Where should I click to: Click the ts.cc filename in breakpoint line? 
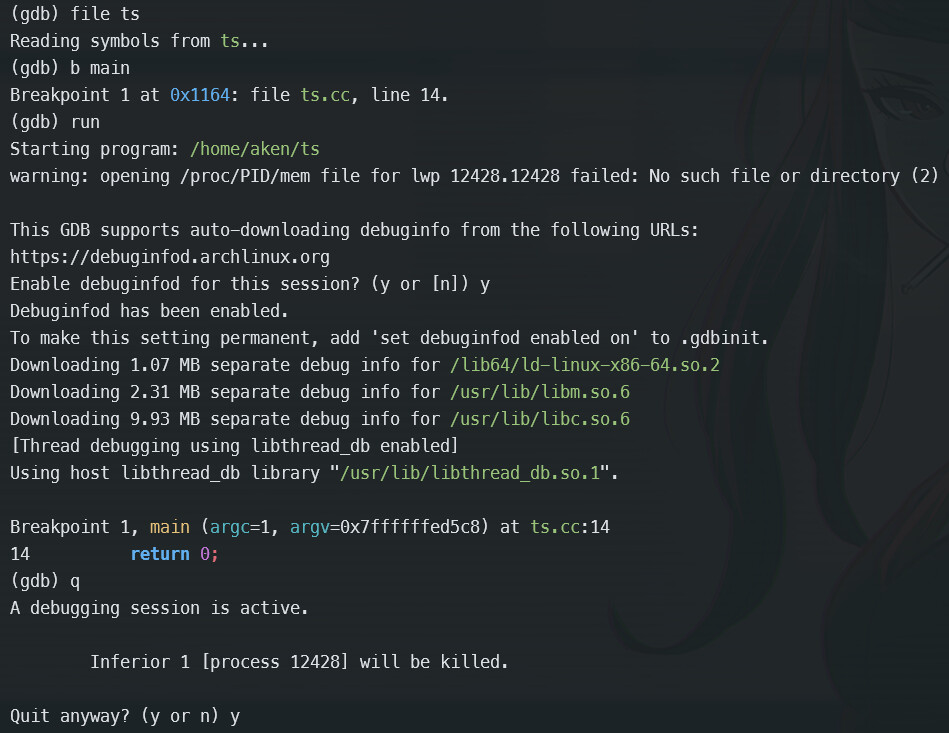(x=325, y=95)
